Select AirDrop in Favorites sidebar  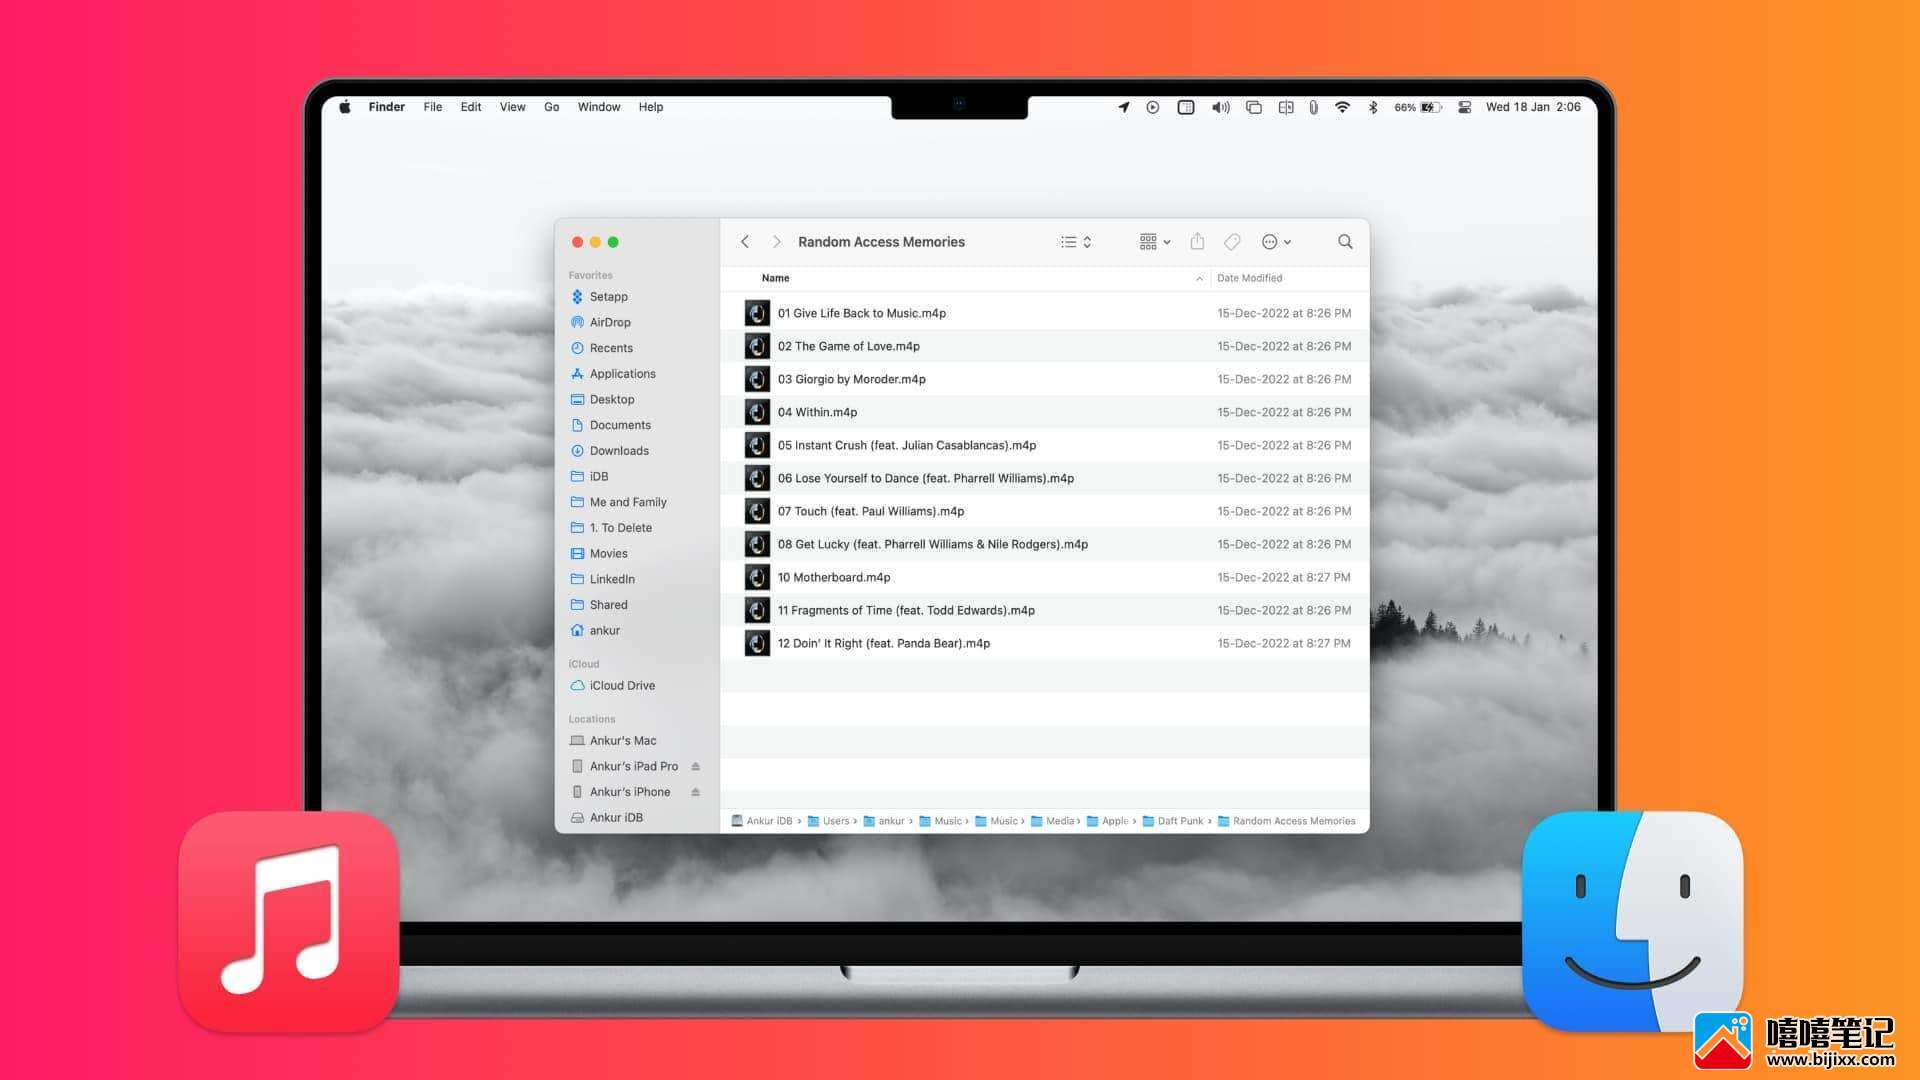(x=609, y=320)
